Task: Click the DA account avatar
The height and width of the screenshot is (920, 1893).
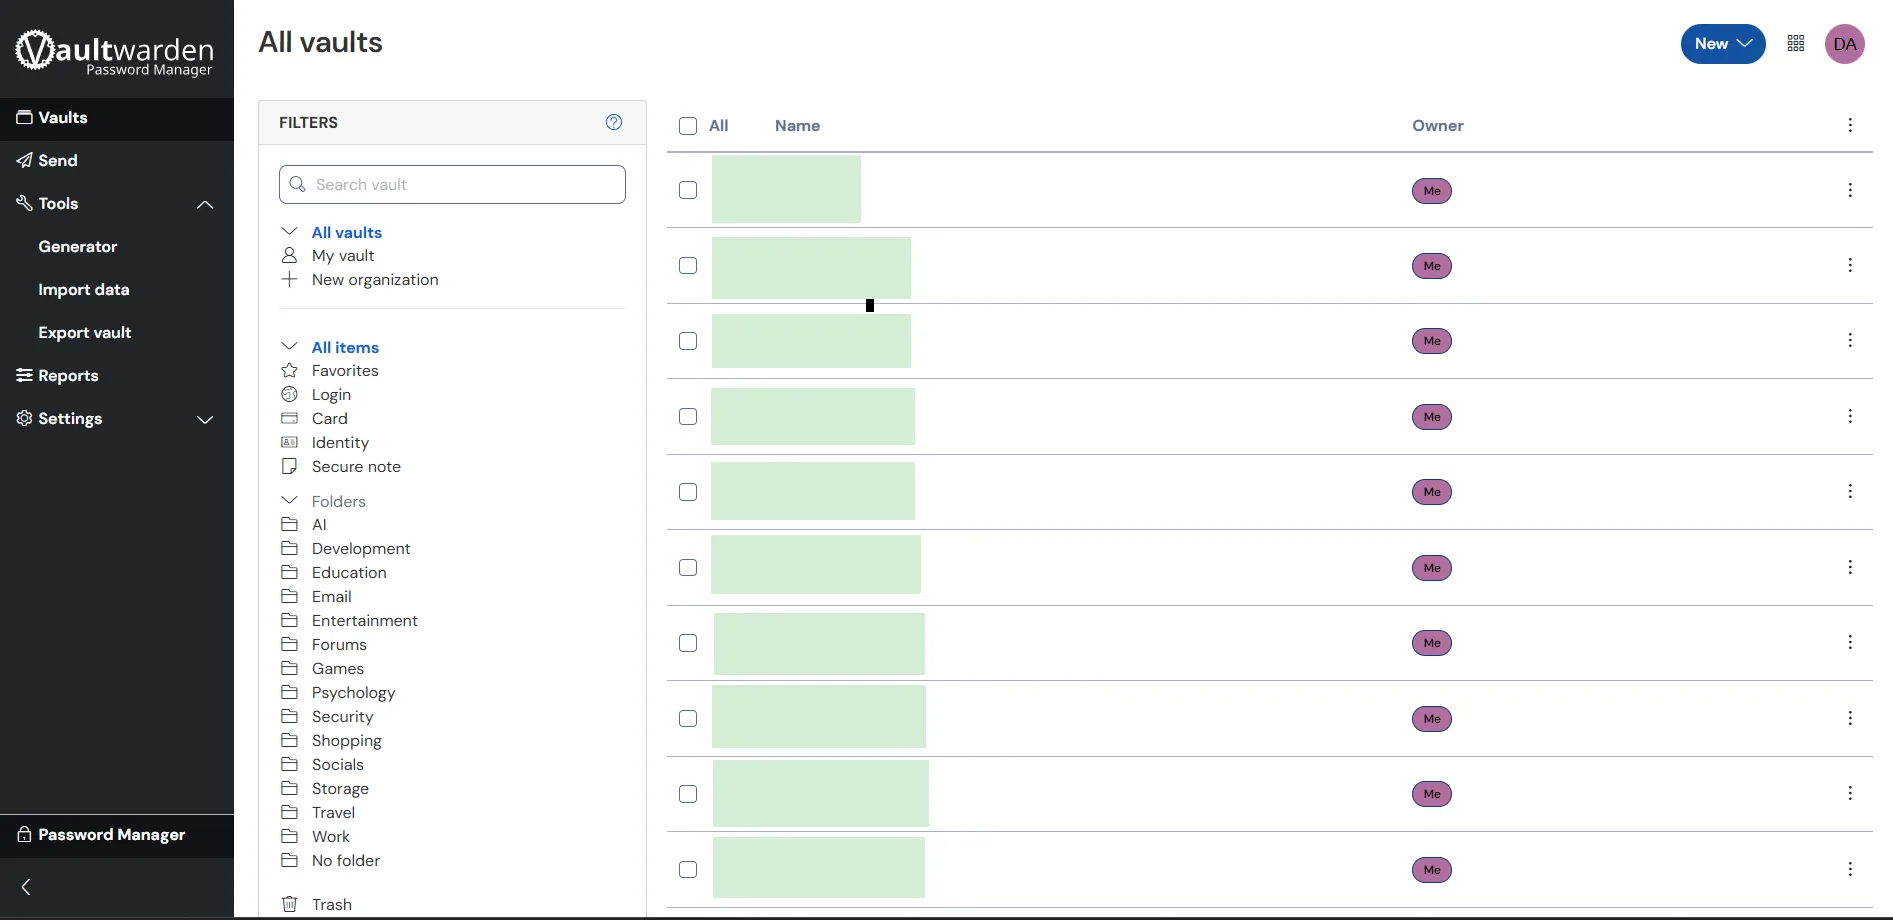Action: [x=1845, y=44]
